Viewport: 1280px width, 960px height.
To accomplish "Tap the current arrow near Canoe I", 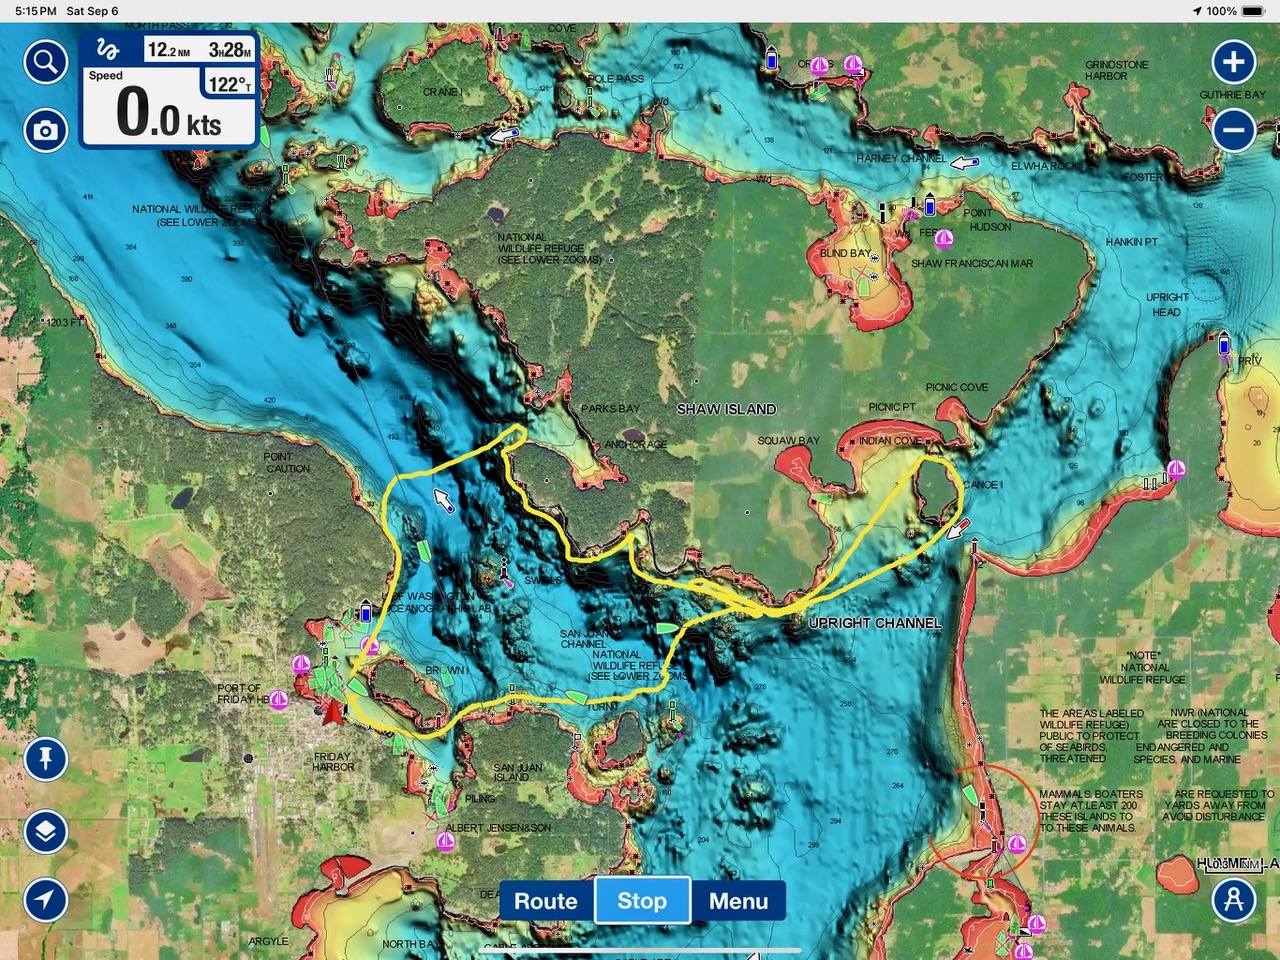I will click(958, 529).
